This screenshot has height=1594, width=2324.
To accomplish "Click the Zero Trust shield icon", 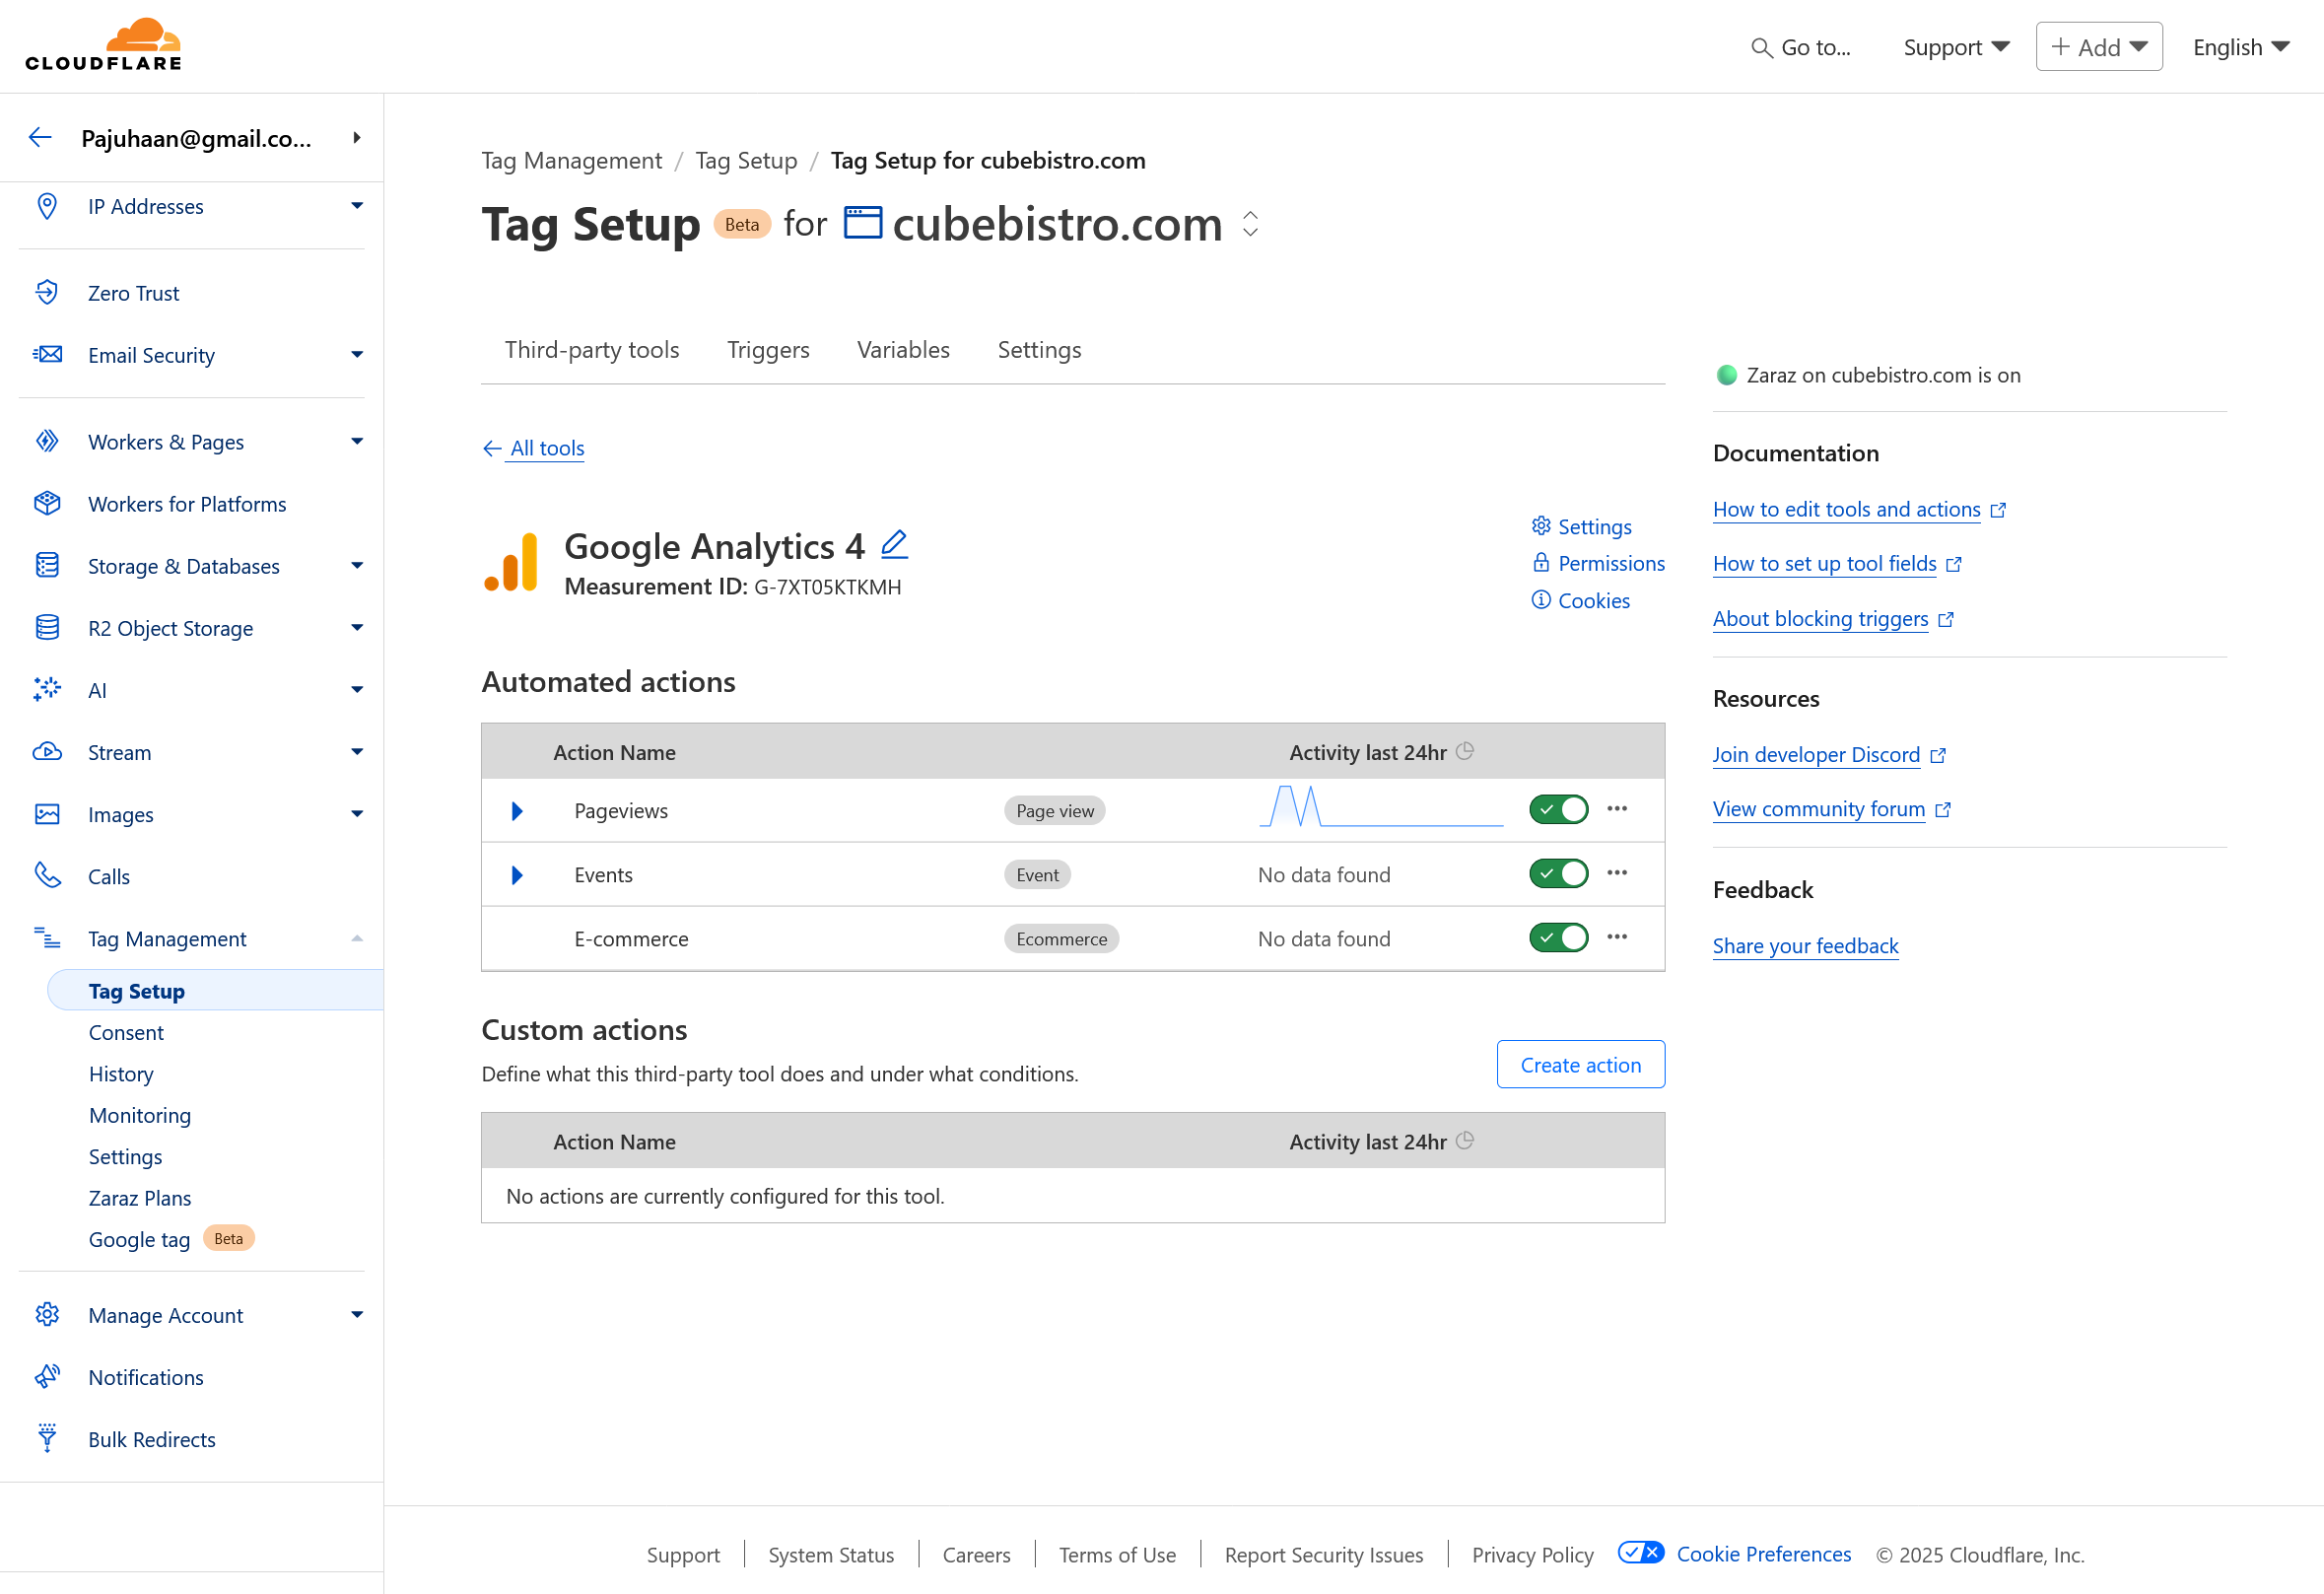I will (46, 292).
